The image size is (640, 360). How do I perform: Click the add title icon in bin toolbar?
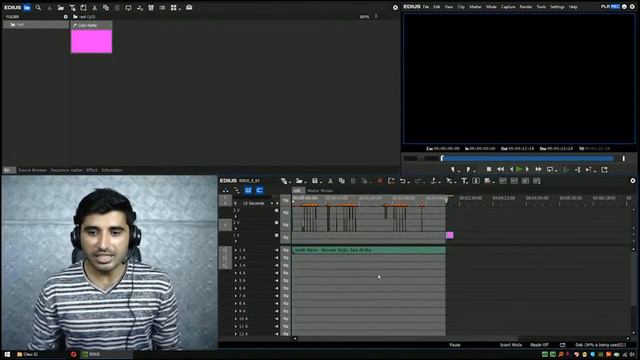click(x=72, y=7)
